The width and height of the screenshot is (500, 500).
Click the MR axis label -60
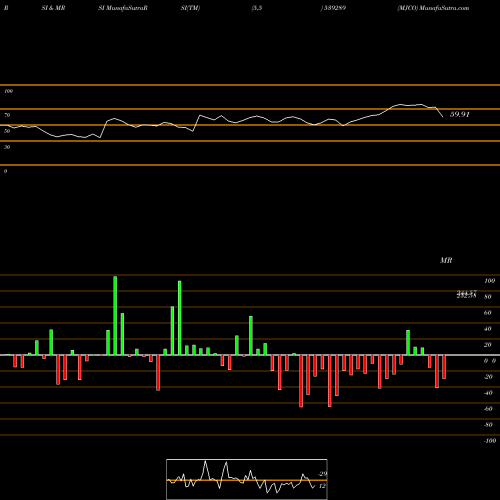click(x=488, y=409)
